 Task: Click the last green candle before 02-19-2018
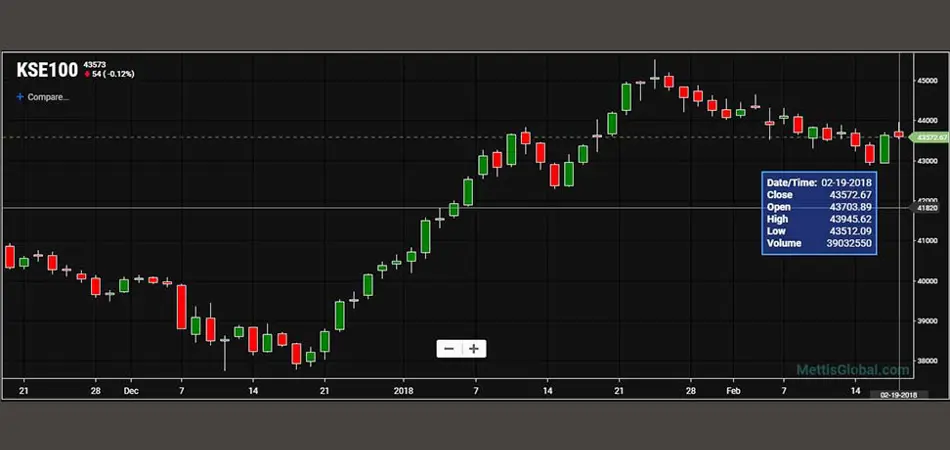(885, 149)
